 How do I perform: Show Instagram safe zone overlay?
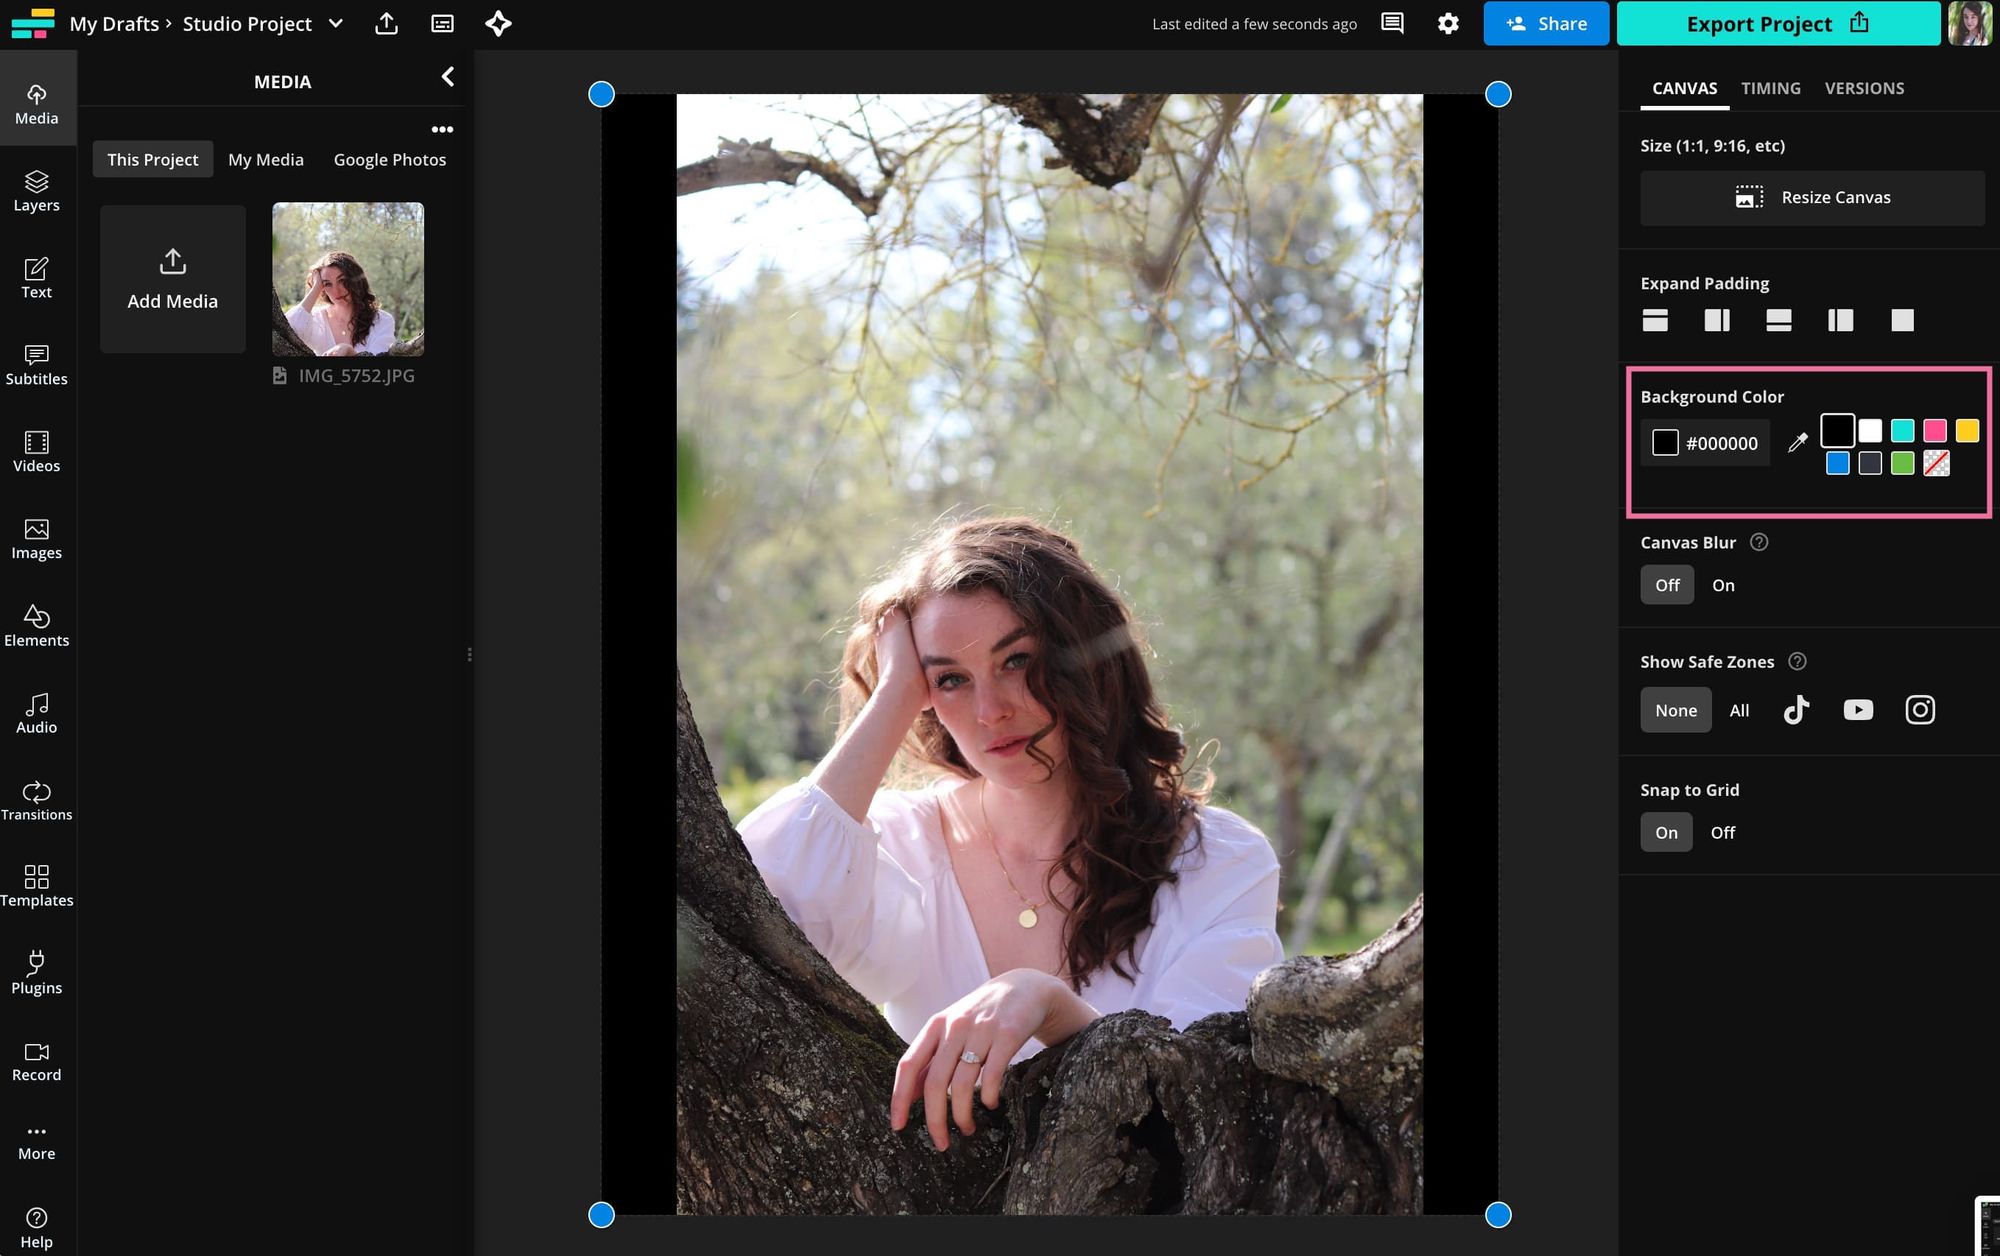tap(1919, 710)
